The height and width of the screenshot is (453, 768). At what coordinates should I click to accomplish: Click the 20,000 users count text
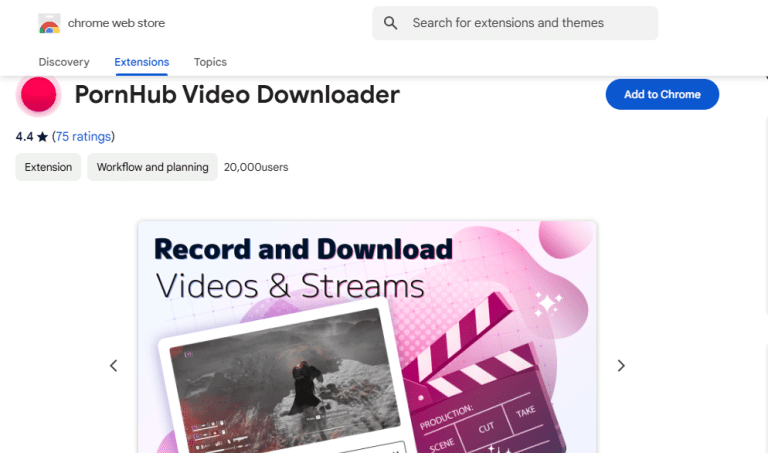(256, 167)
